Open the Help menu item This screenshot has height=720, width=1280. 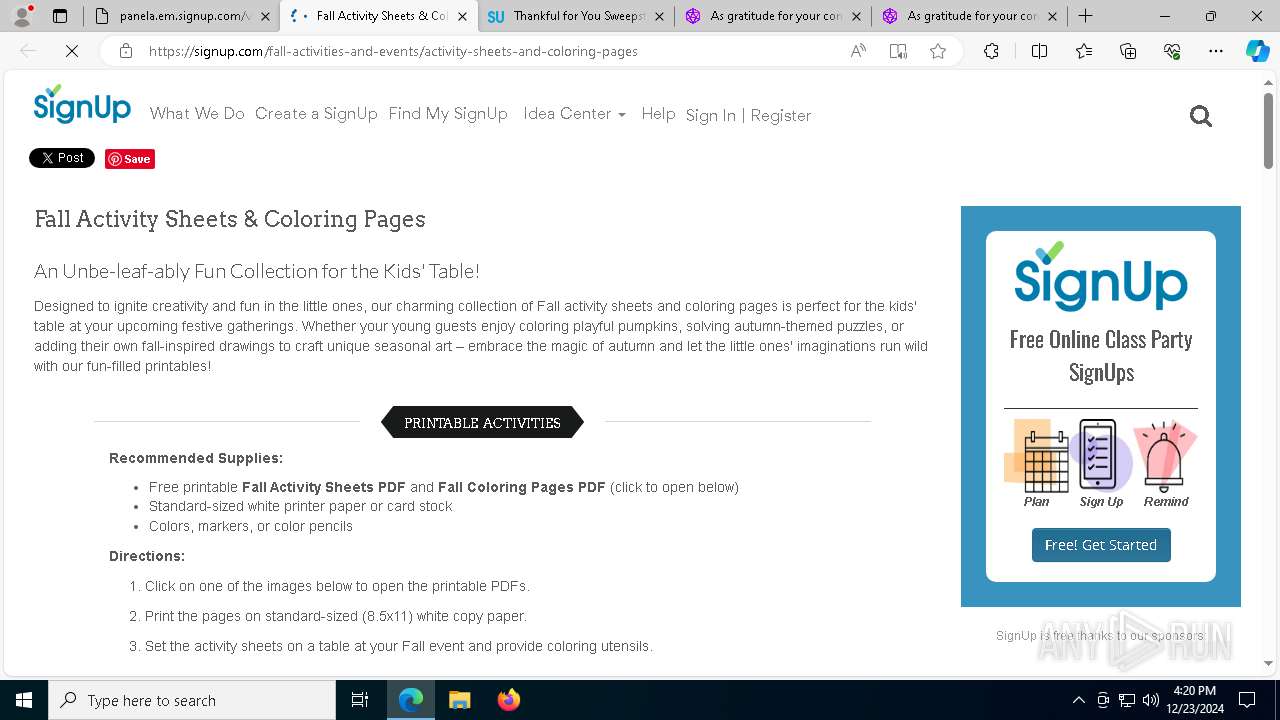[658, 114]
